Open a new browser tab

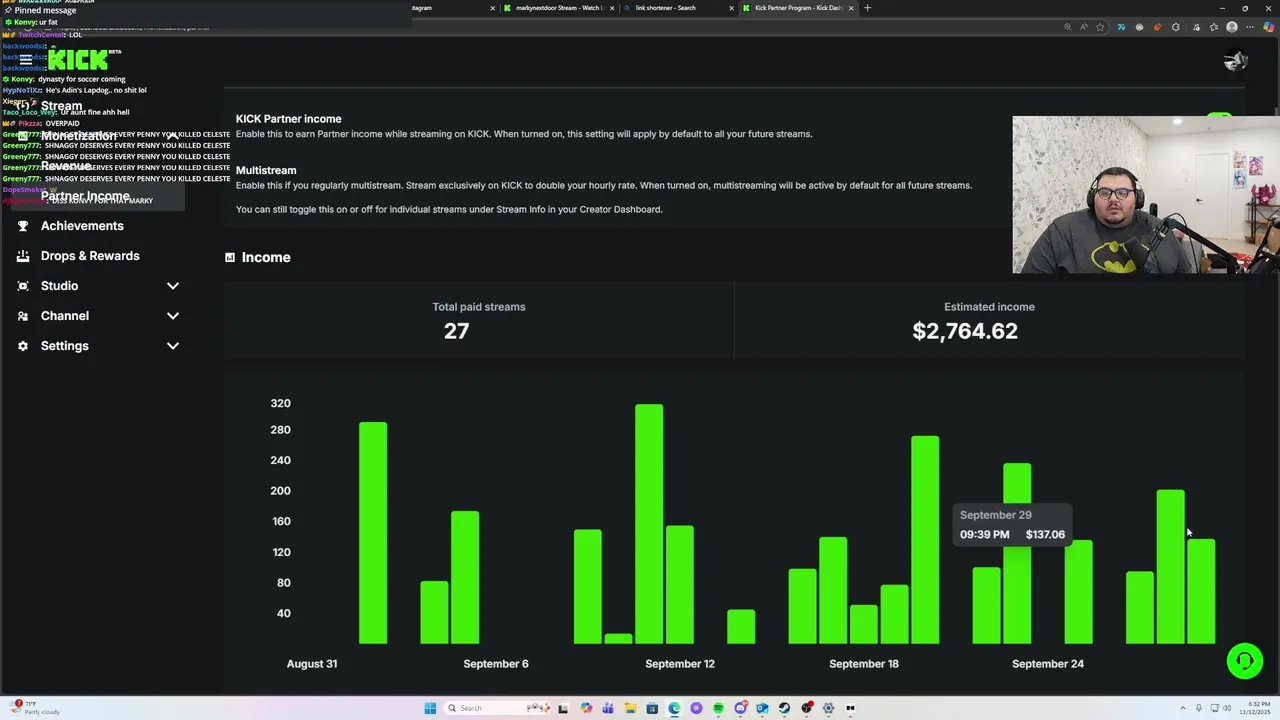tap(867, 8)
